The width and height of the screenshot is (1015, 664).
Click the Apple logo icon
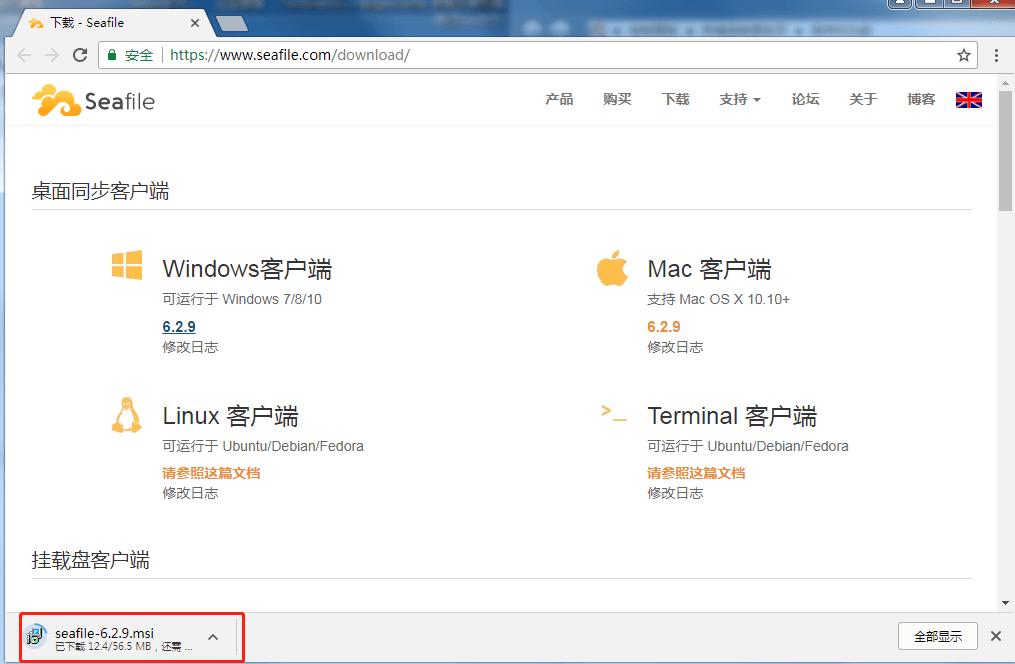[612, 268]
